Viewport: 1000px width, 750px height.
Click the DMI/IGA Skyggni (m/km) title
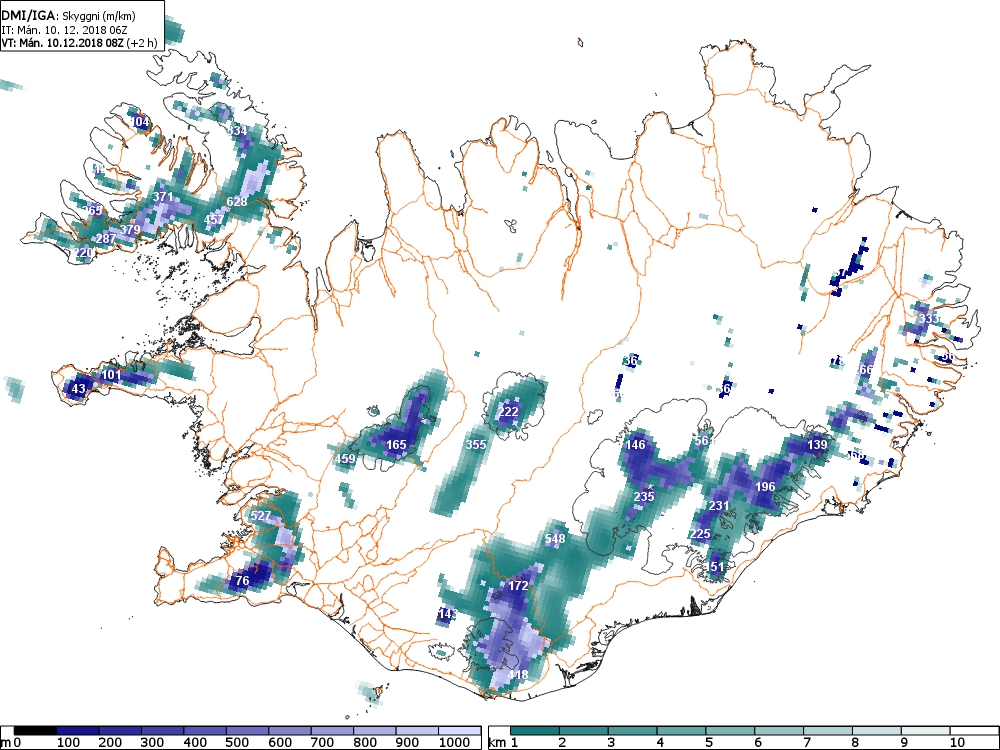click(68, 16)
